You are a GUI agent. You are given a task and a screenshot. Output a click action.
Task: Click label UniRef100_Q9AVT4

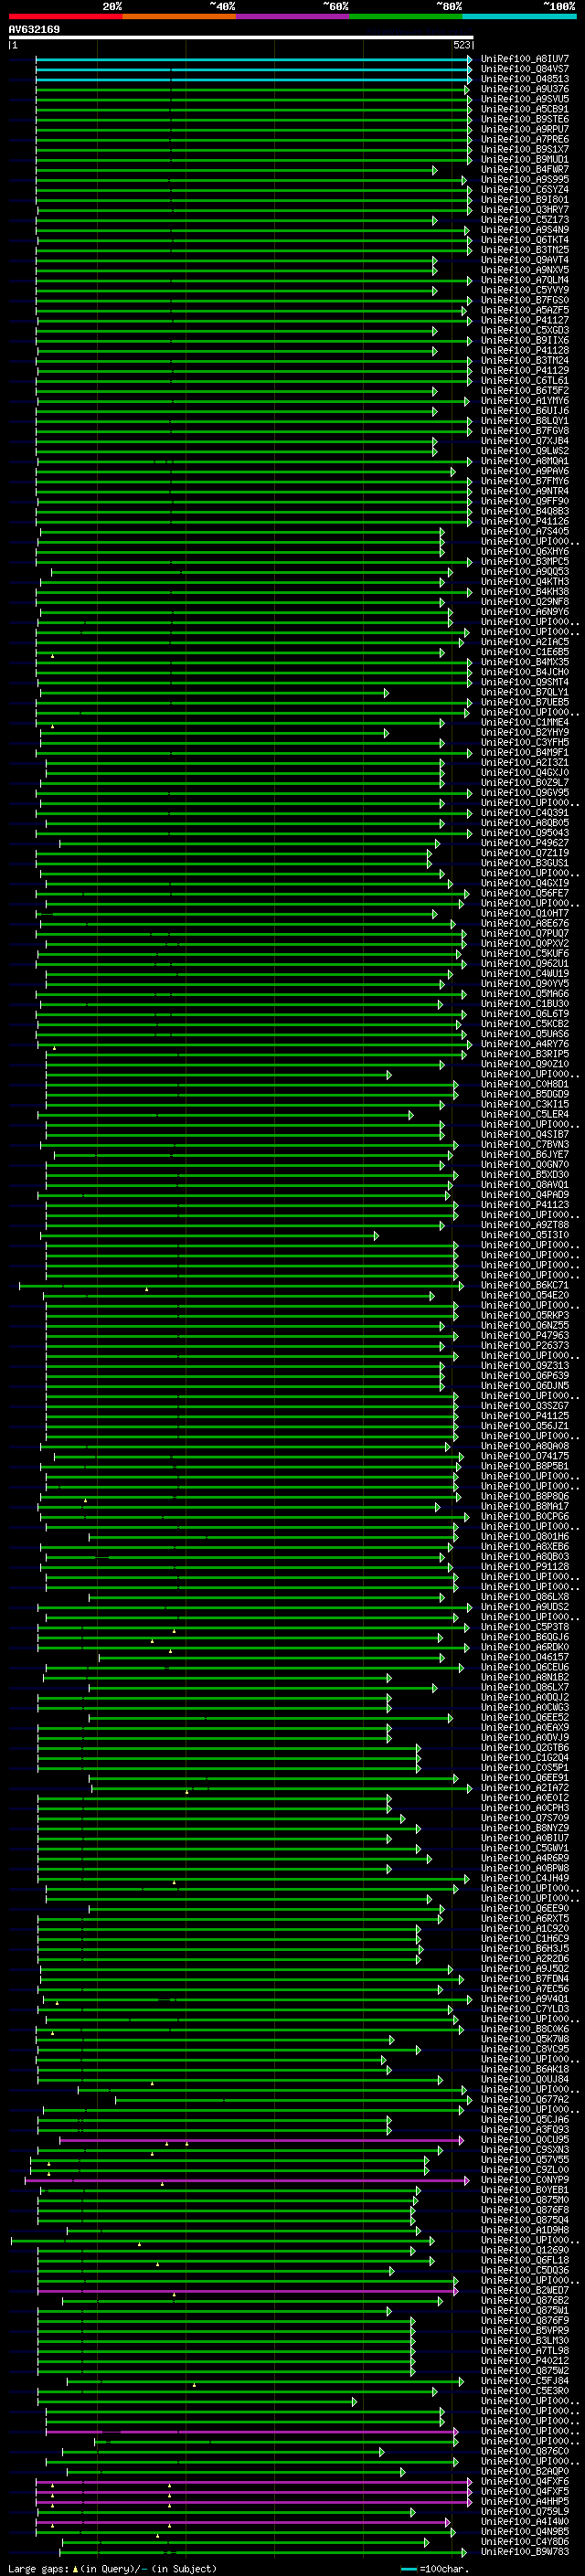[x=524, y=260]
